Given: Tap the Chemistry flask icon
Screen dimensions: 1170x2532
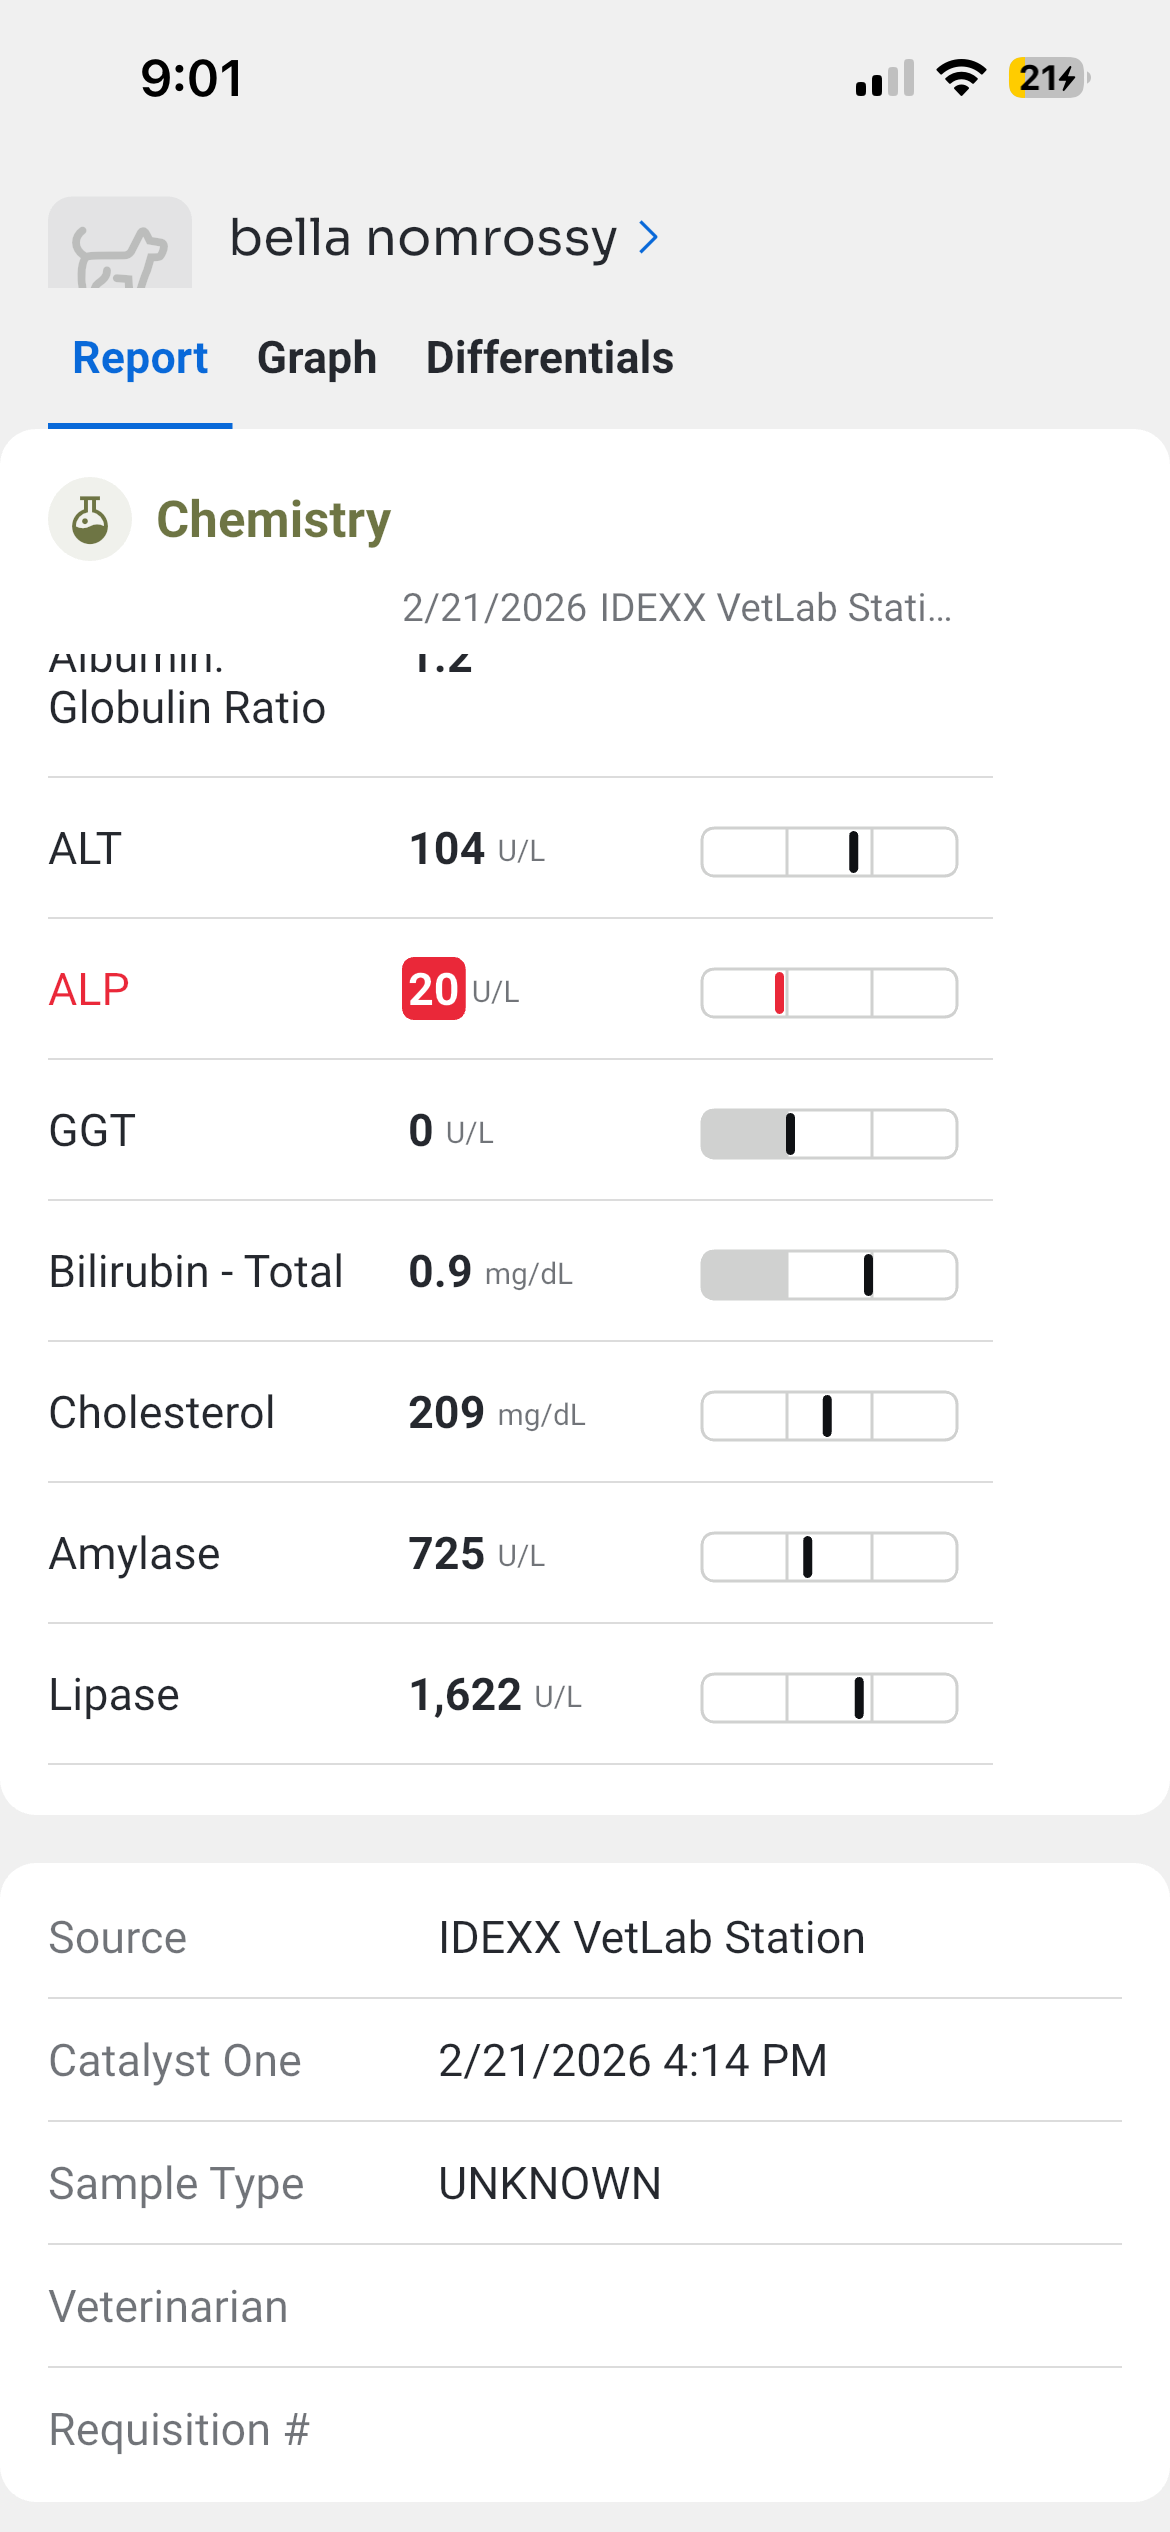Looking at the screenshot, I should (x=90, y=519).
